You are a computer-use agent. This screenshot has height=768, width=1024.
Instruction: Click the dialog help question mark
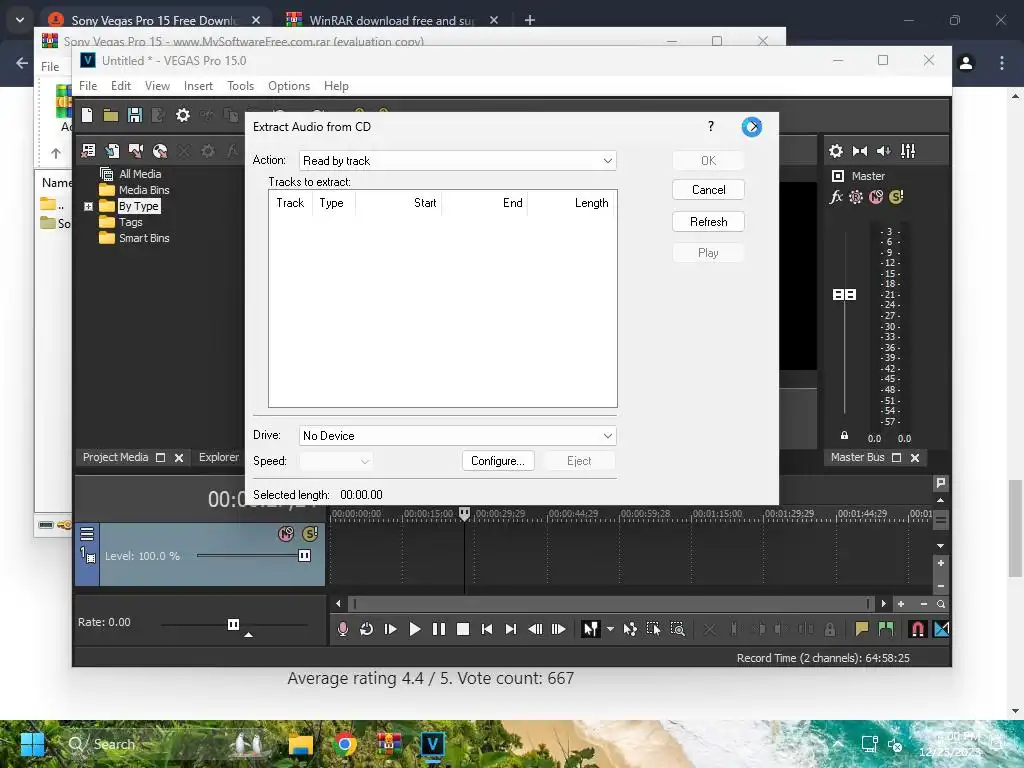pyautogui.click(x=711, y=126)
